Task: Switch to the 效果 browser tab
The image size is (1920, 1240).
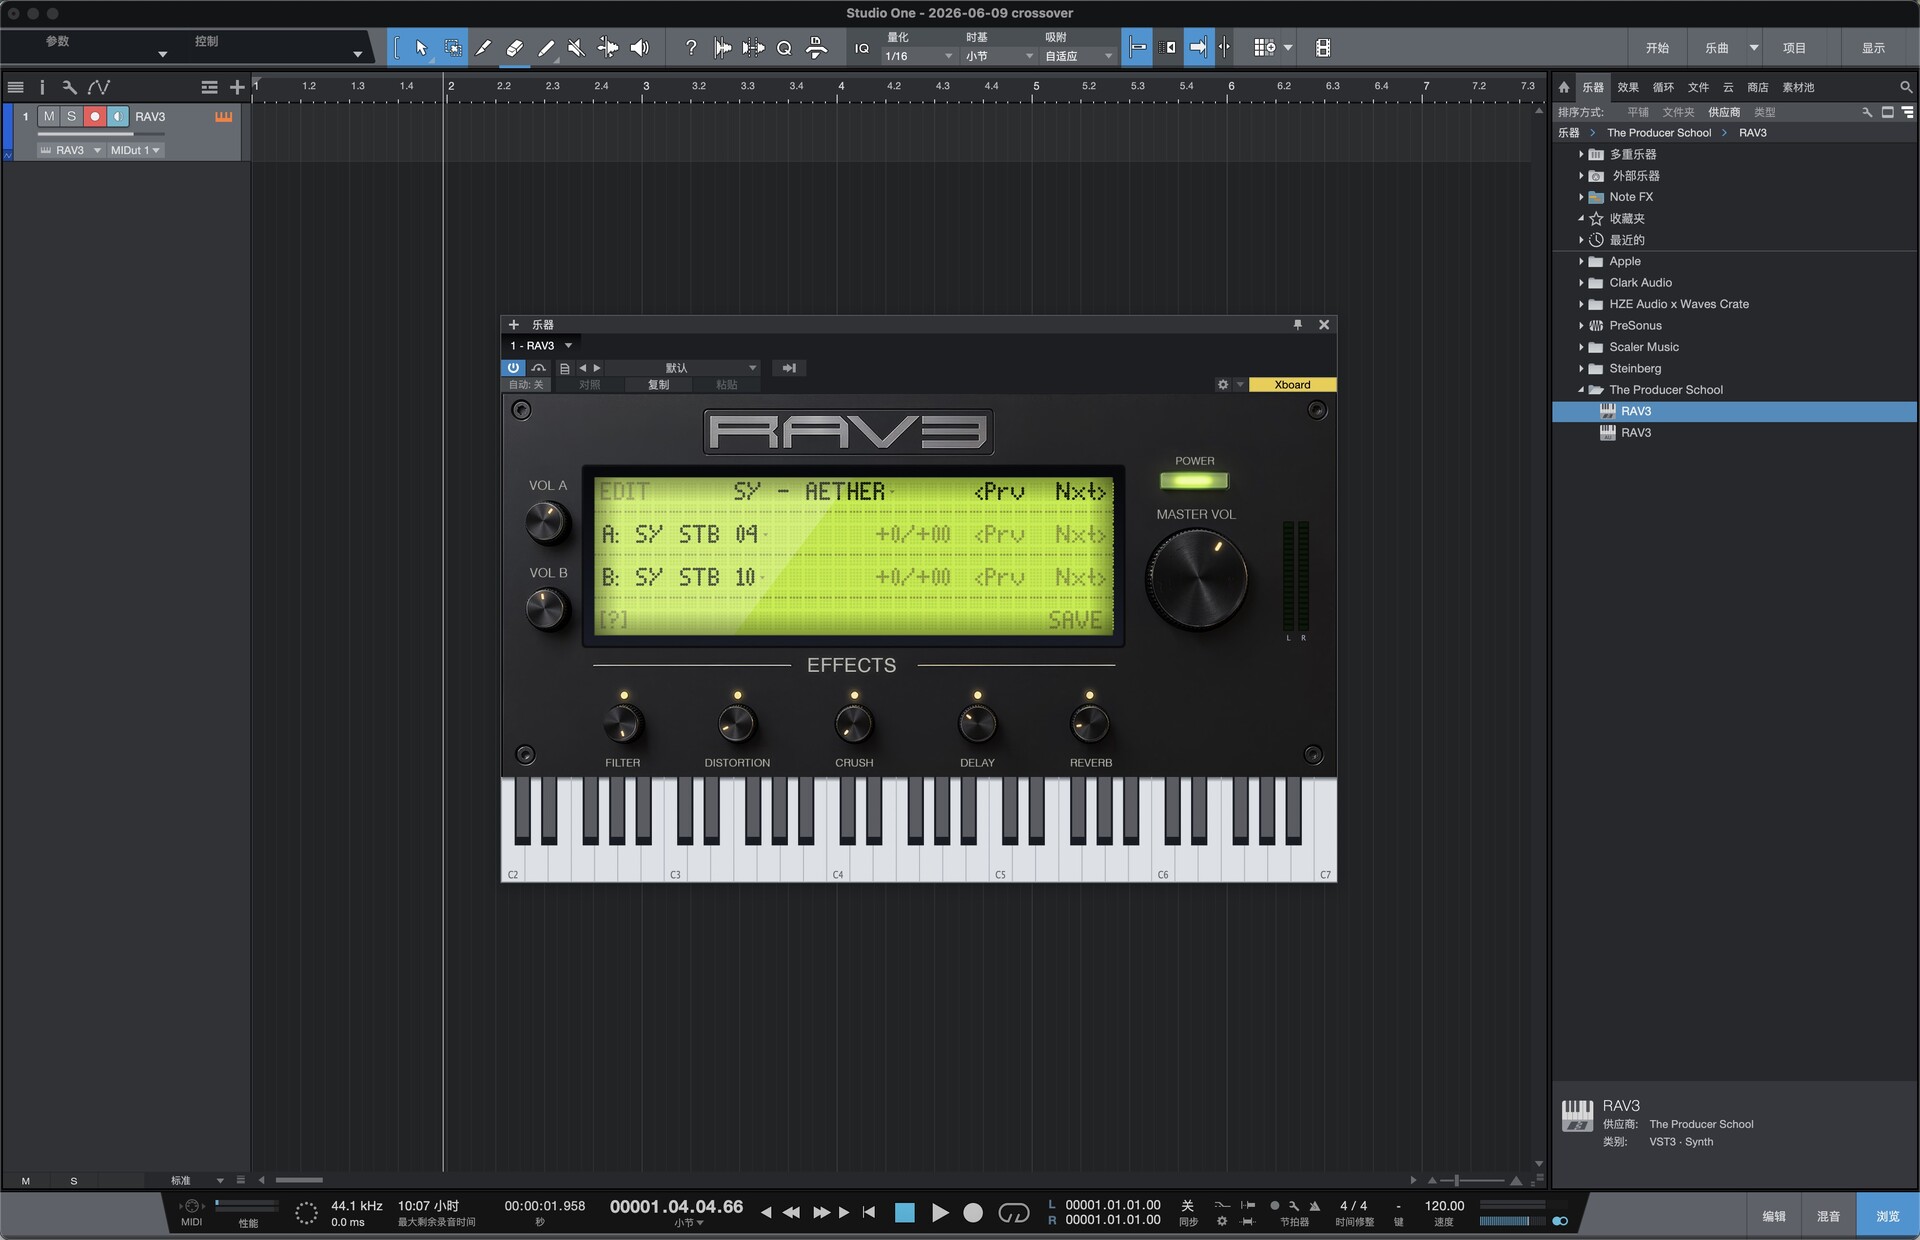Action: (1628, 87)
